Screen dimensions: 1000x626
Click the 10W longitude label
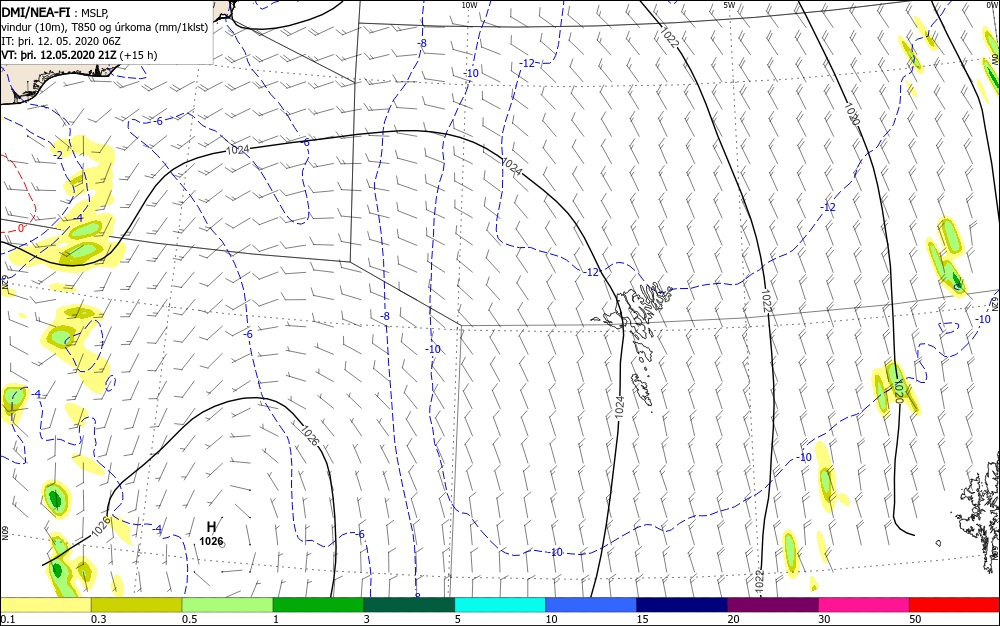point(469,5)
